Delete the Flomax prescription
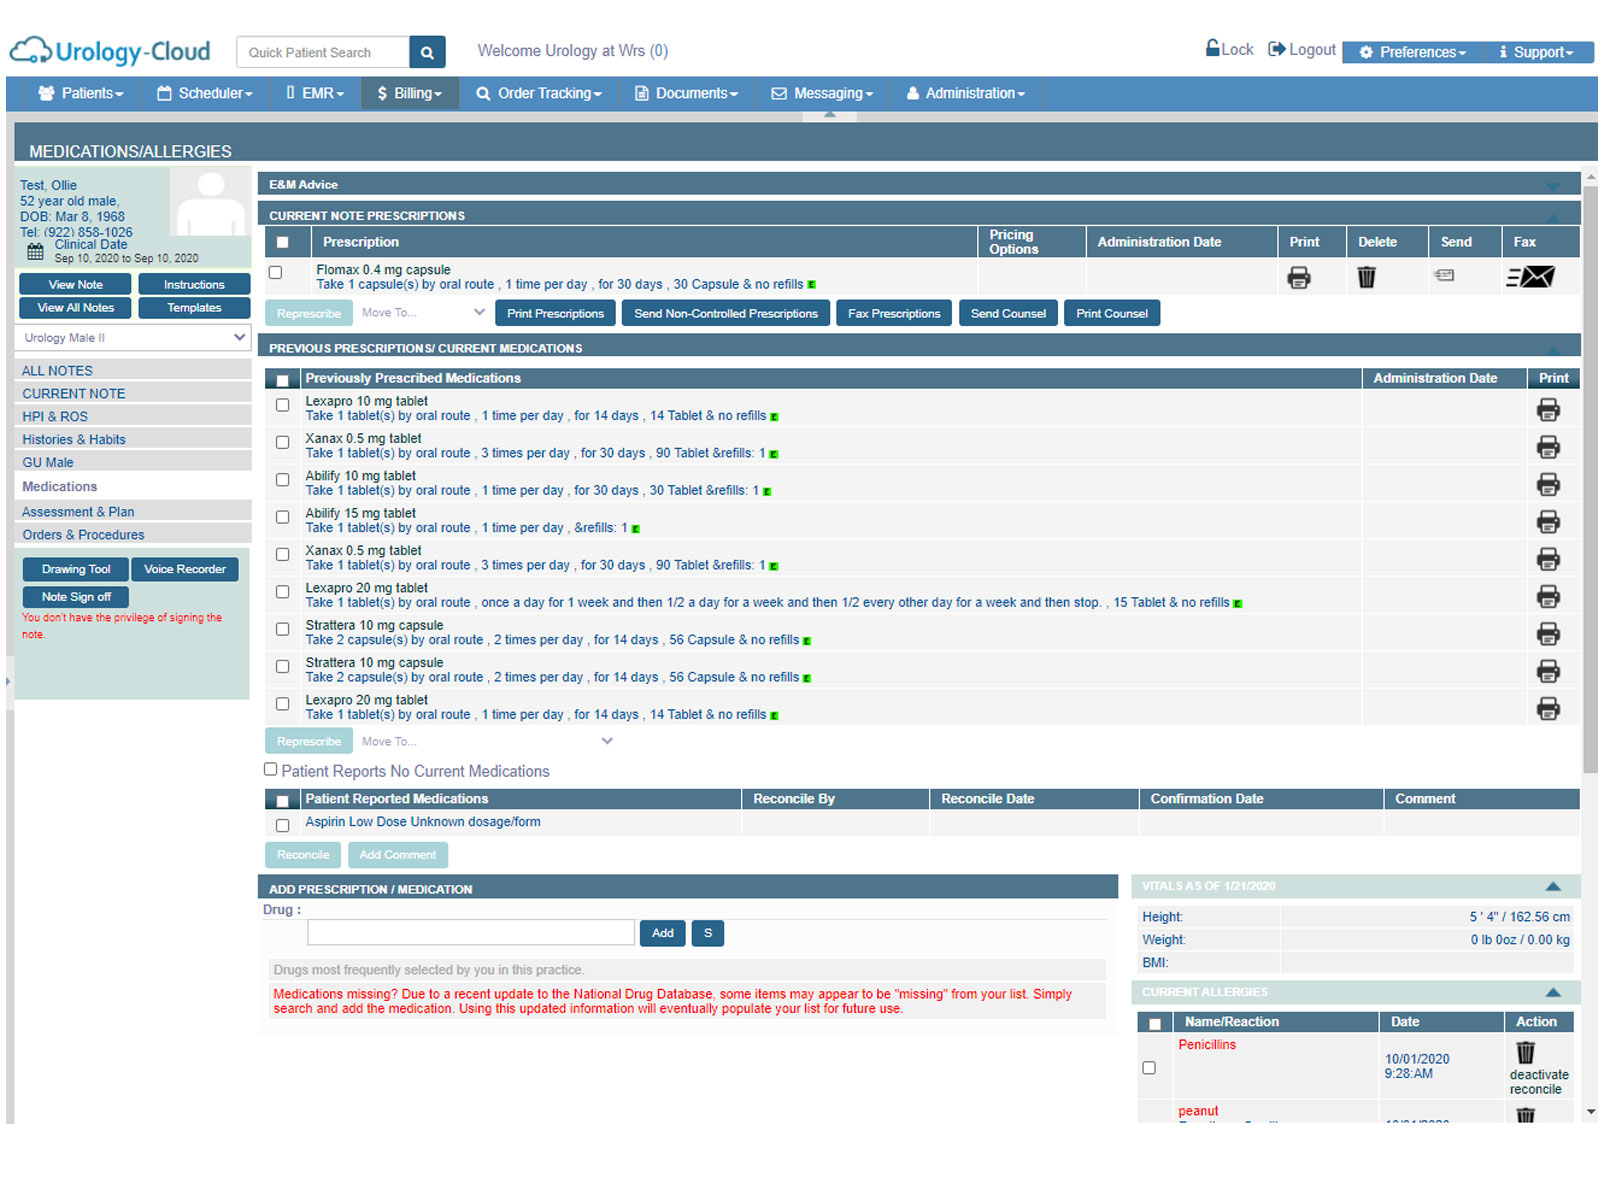The image size is (1600, 1200). pyautogui.click(x=1367, y=277)
